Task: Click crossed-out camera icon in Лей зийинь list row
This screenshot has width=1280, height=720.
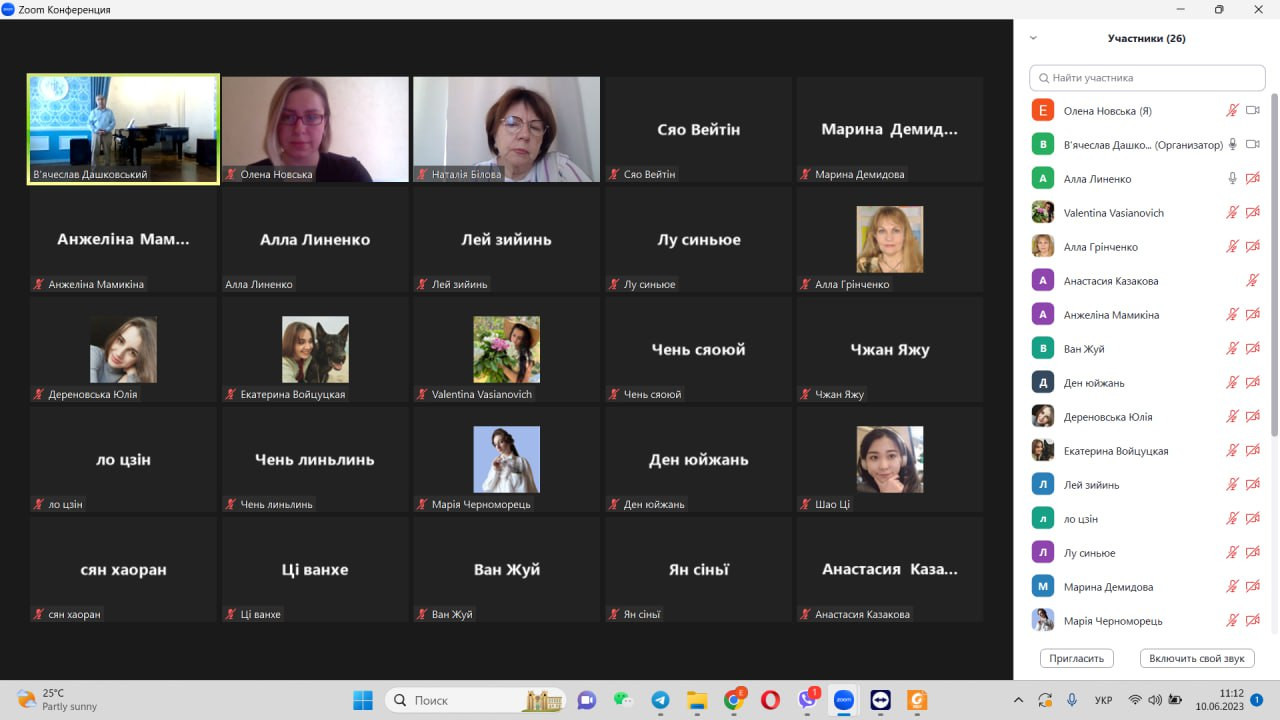Action: [x=1252, y=485]
